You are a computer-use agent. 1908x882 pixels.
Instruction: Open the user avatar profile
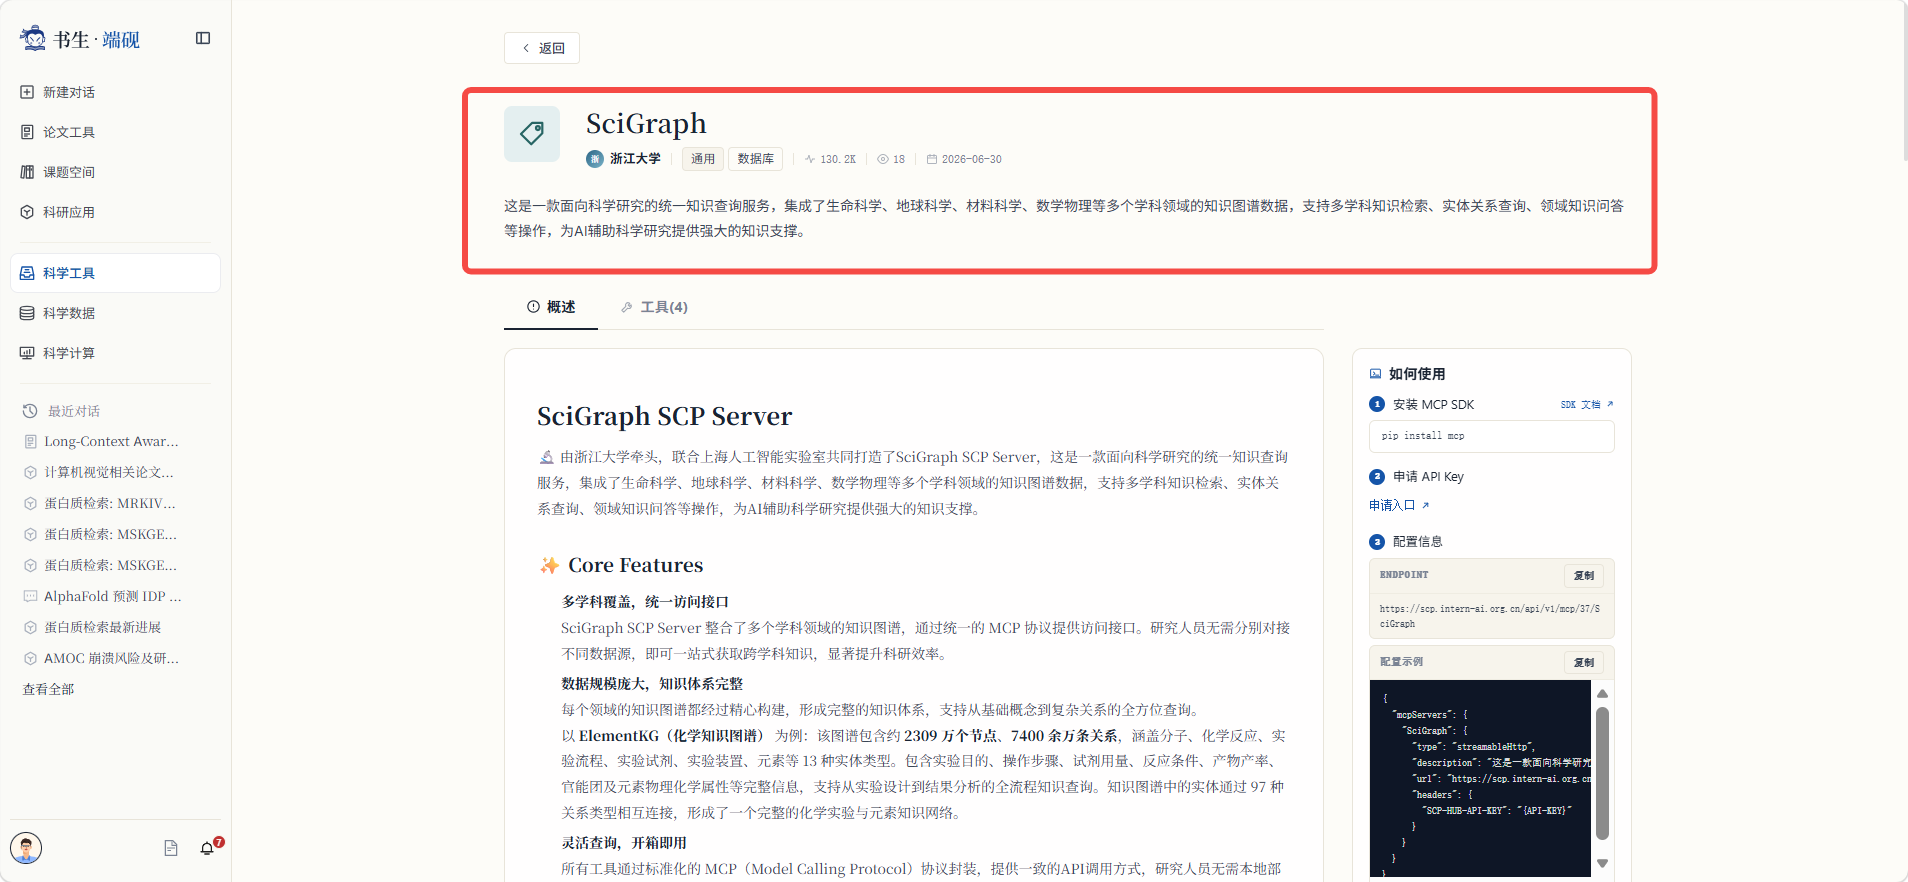[x=26, y=848]
